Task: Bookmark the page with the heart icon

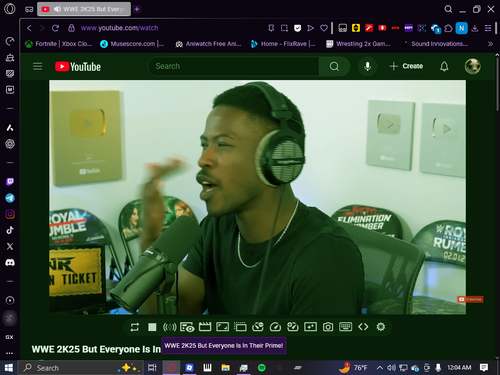Action: pyautogui.click(x=324, y=28)
